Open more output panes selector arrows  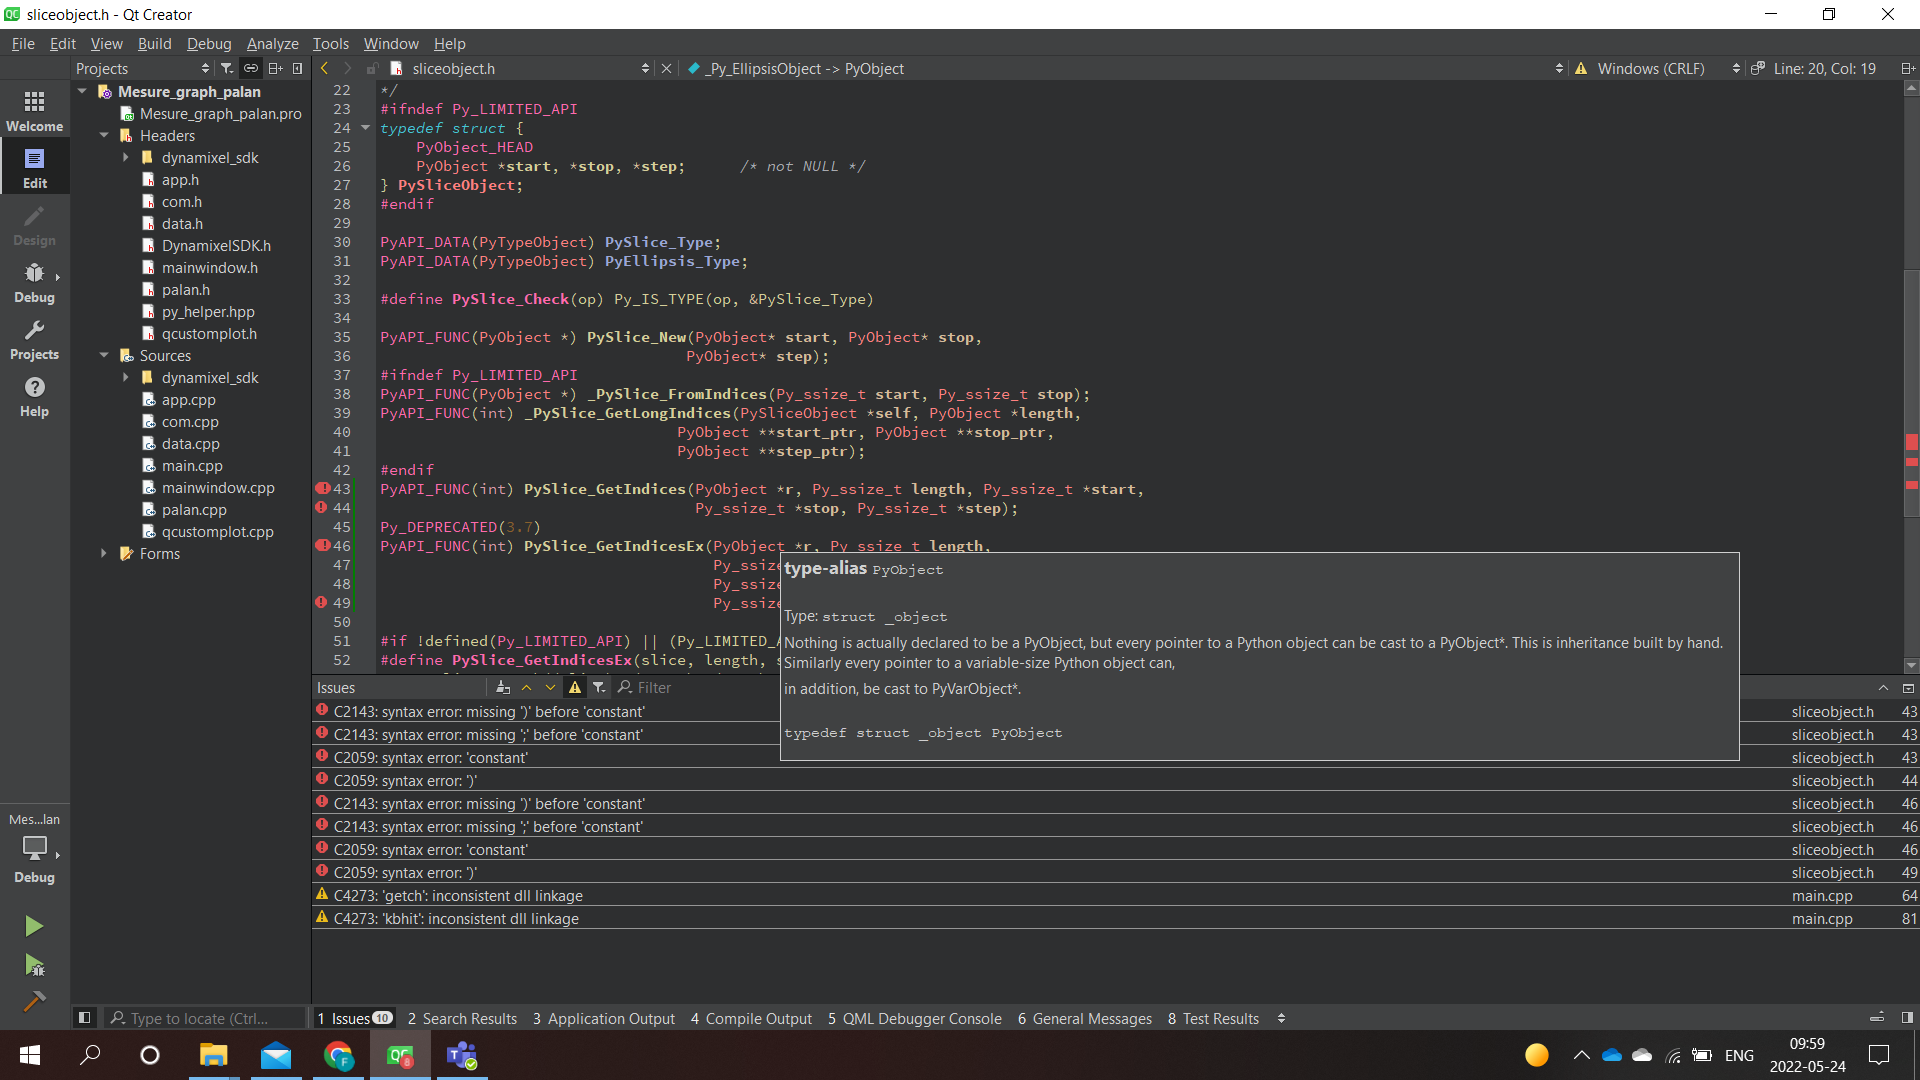coord(1281,1018)
